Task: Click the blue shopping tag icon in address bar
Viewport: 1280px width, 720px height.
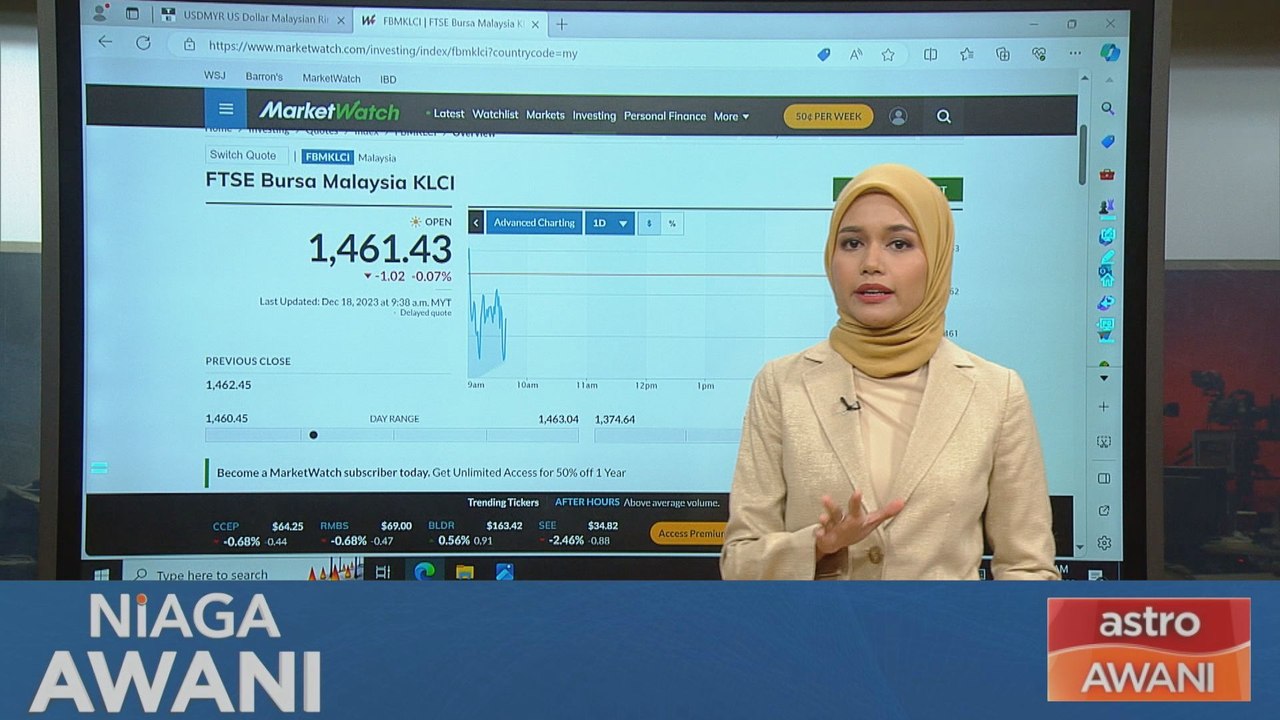Action: (823, 55)
